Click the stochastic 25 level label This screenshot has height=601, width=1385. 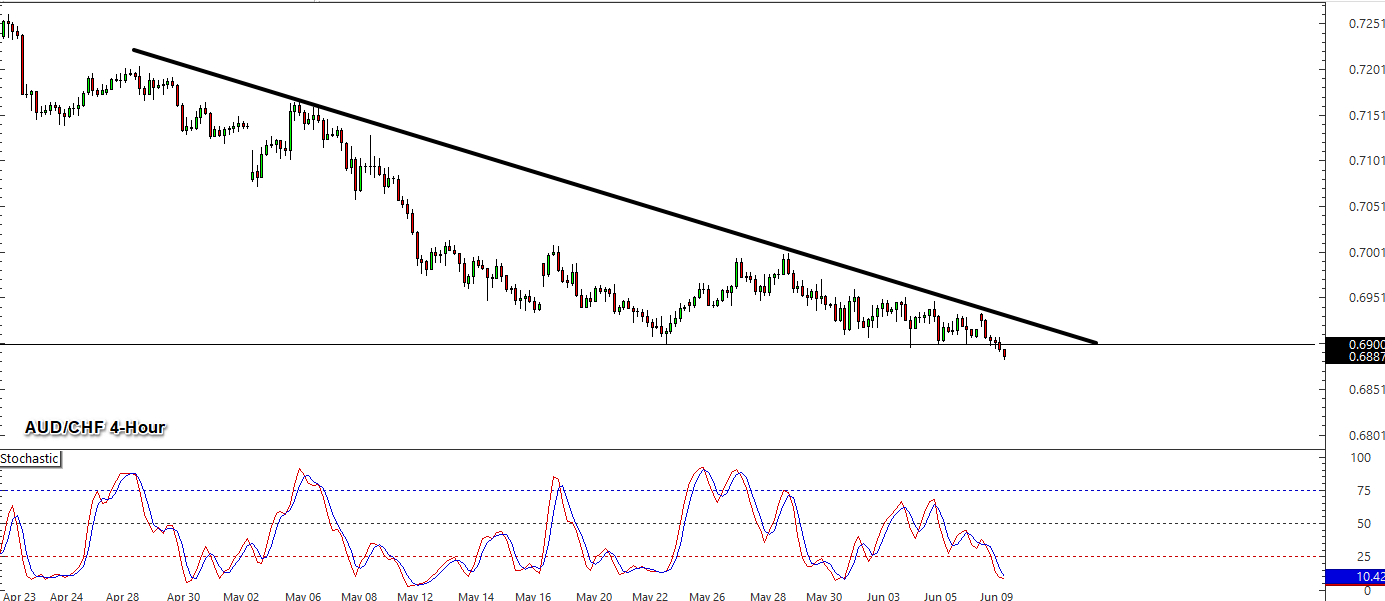coord(1363,557)
